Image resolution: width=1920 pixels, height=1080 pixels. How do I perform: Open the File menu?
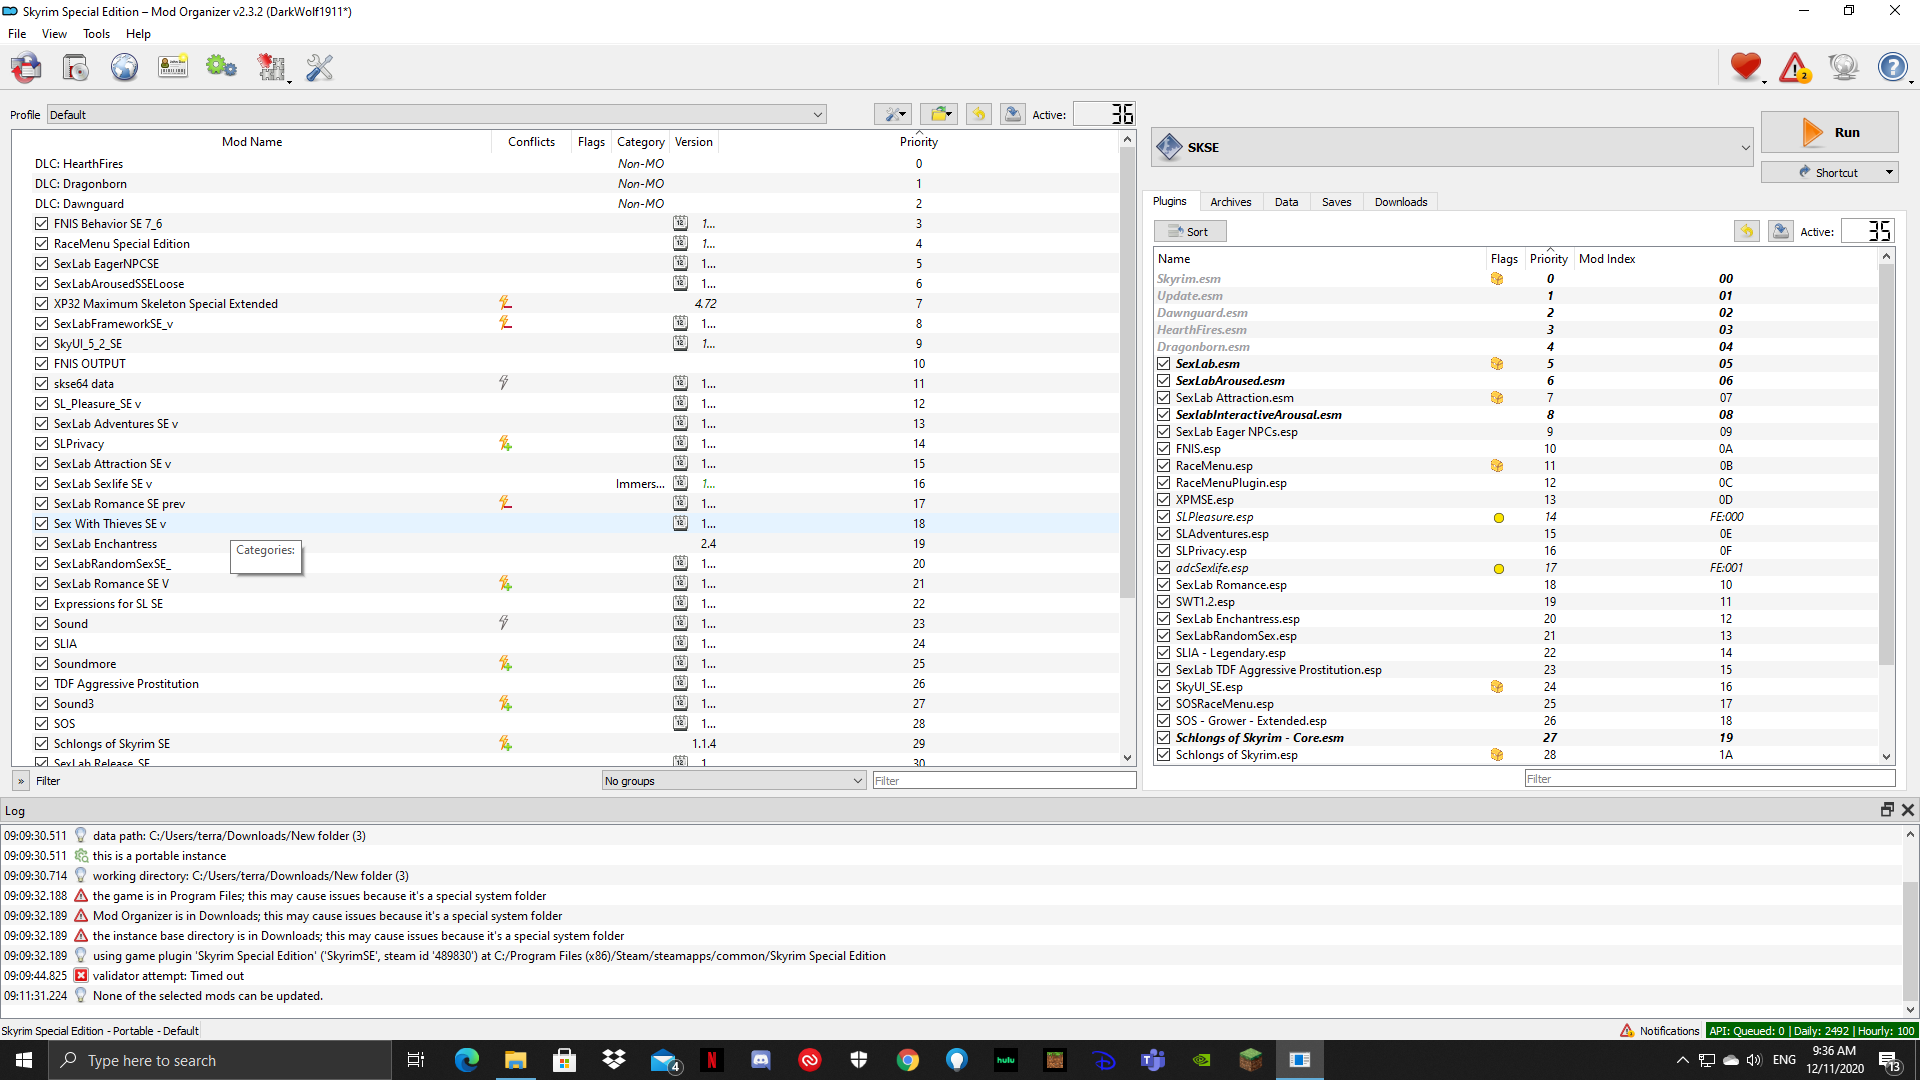17,34
